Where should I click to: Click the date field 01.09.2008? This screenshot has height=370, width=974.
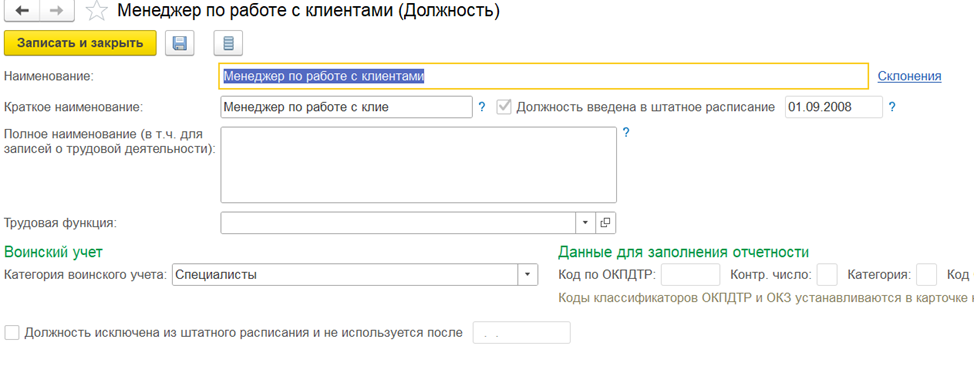pyautogui.click(x=834, y=107)
